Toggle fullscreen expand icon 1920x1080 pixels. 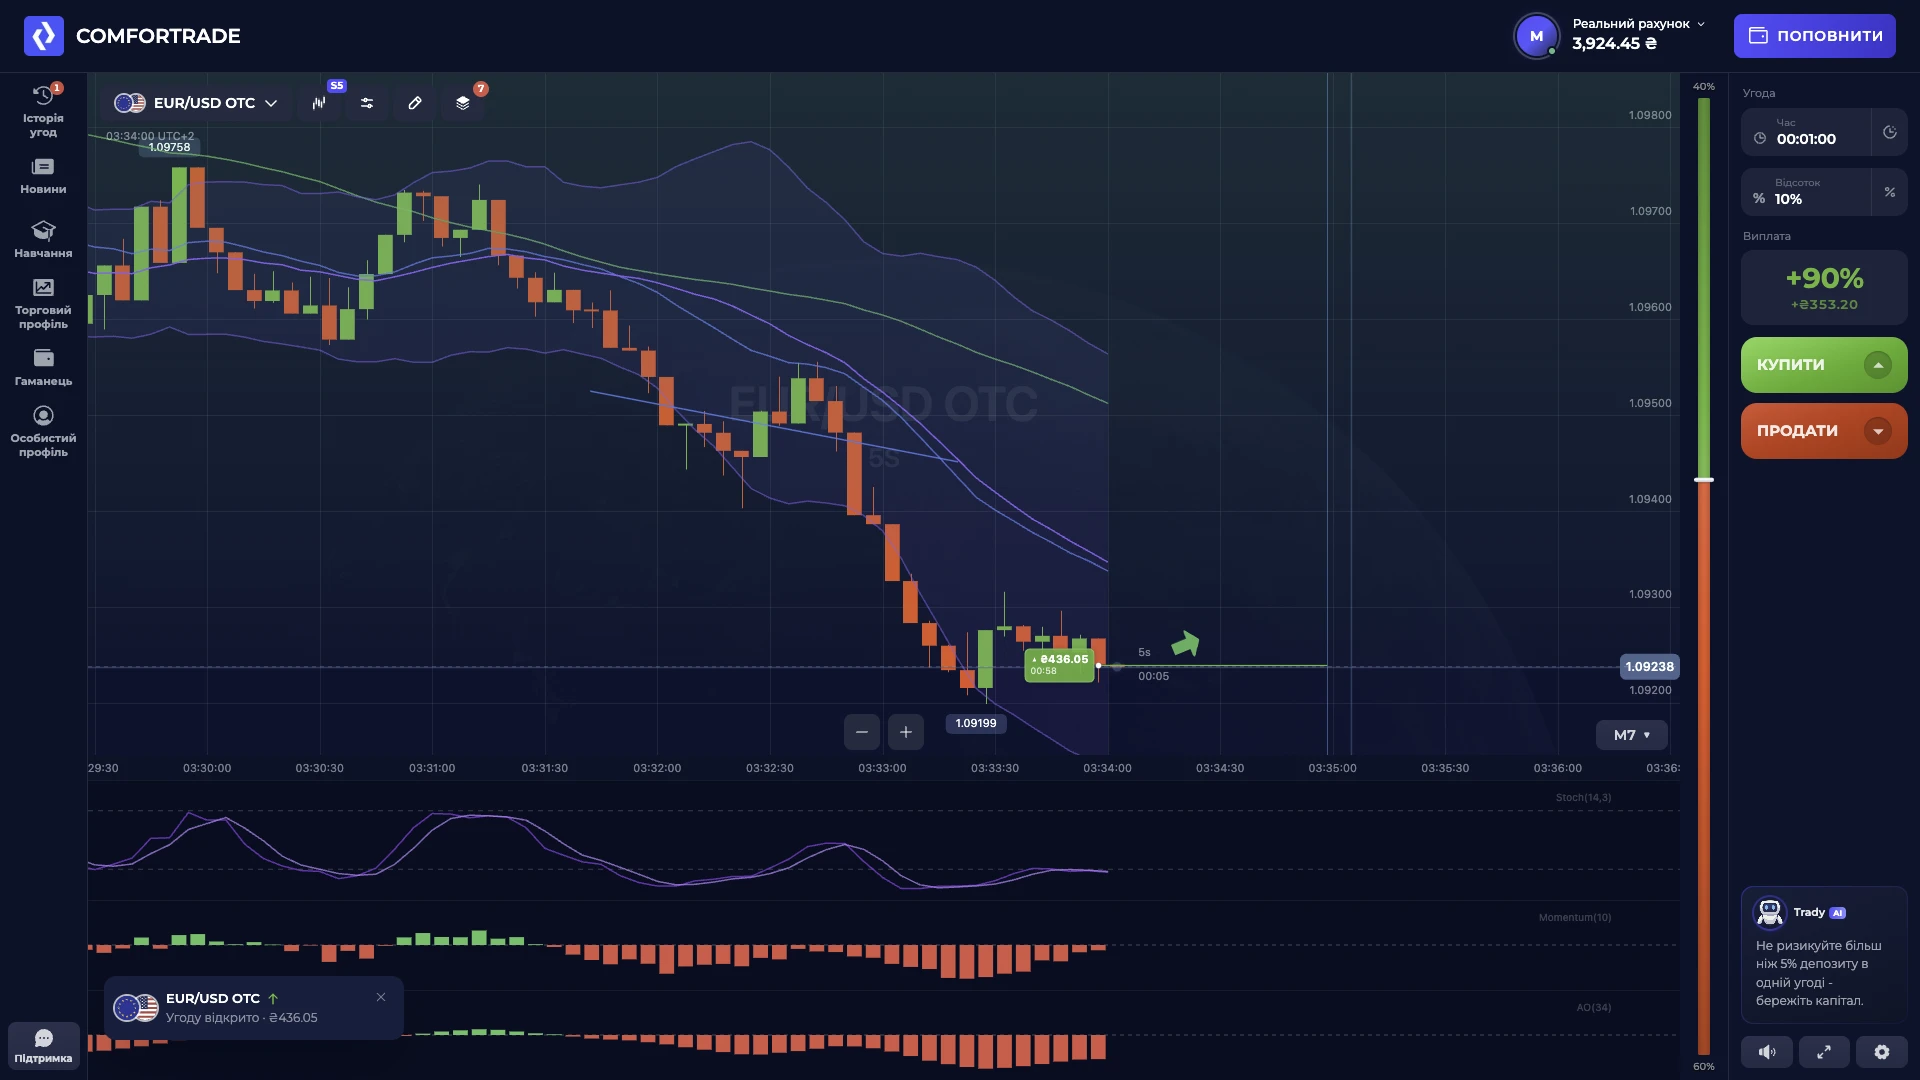pos(1824,1052)
